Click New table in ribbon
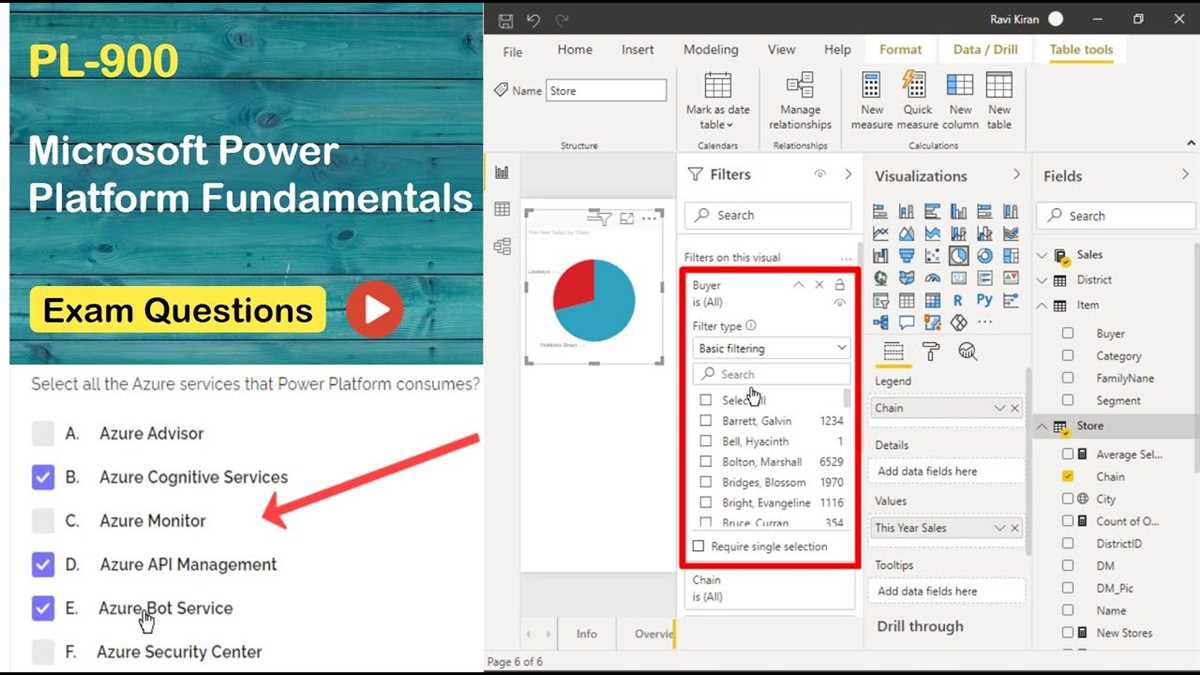Screen dimensions: 1200x675 click(999, 101)
